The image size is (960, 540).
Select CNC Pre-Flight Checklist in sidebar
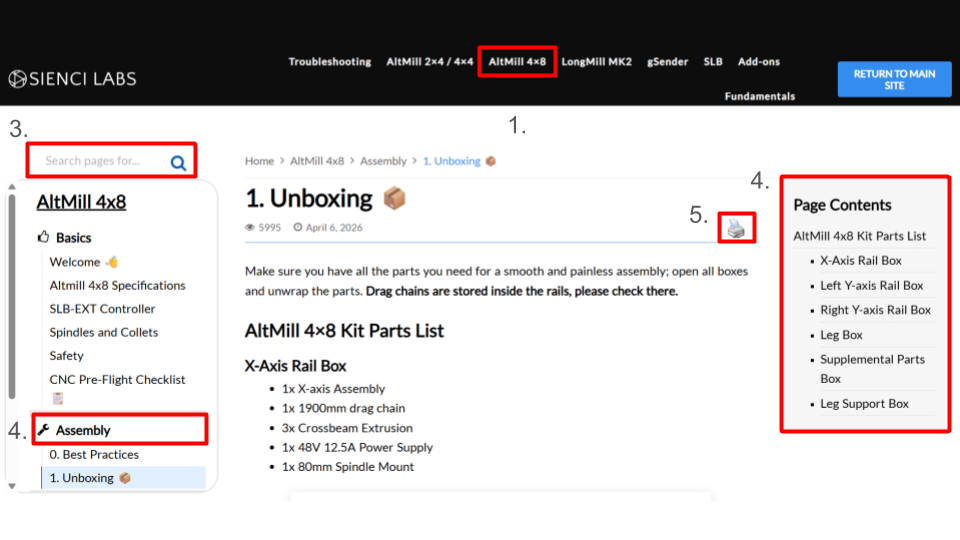[x=117, y=380]
